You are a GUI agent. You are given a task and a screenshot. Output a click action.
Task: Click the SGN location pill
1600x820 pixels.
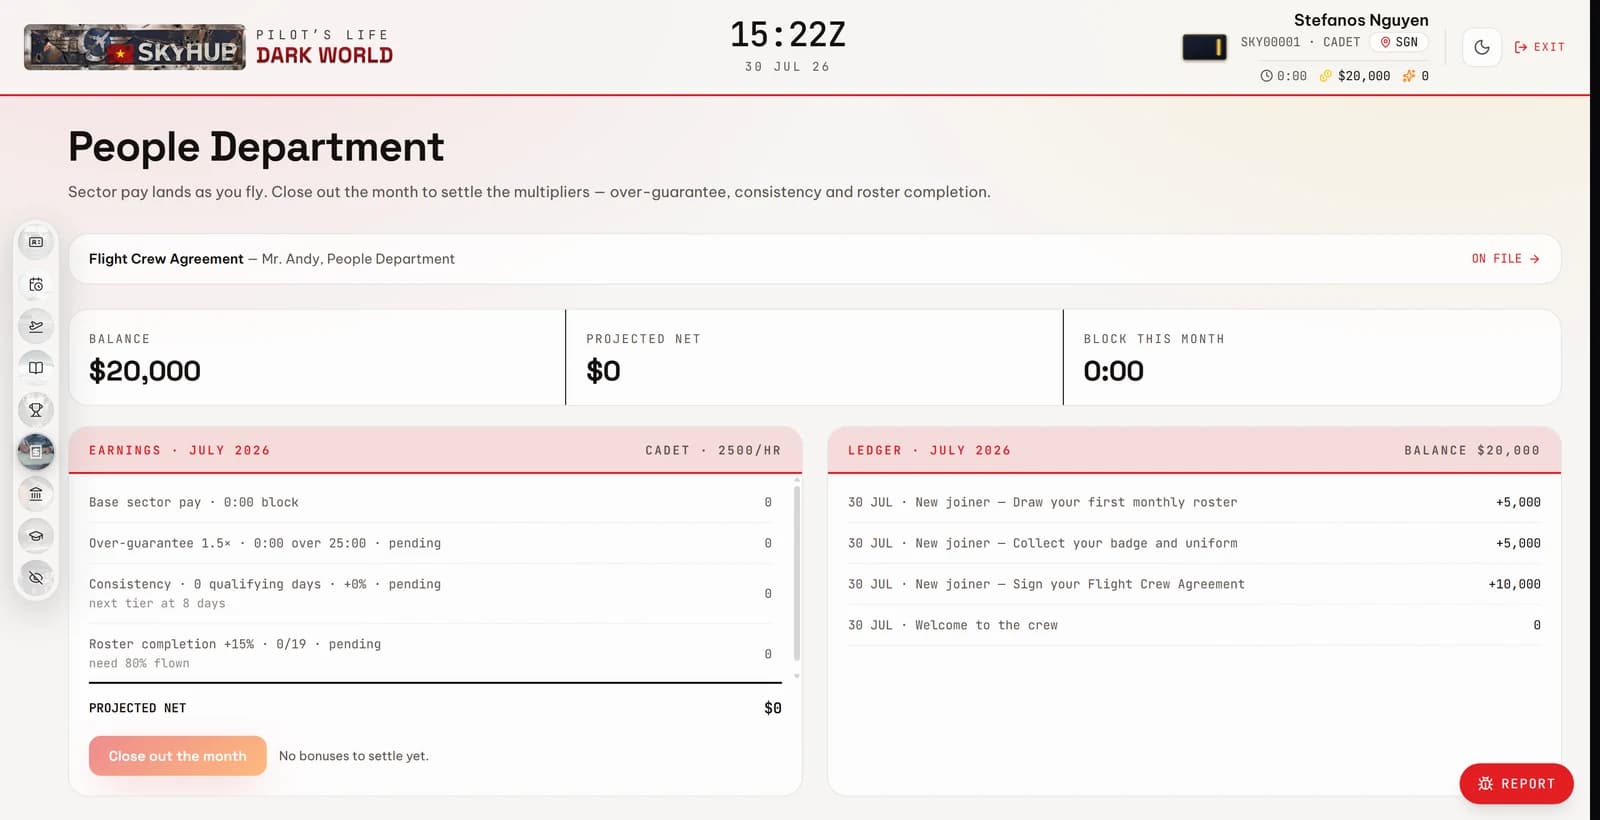pos(1399,42)
